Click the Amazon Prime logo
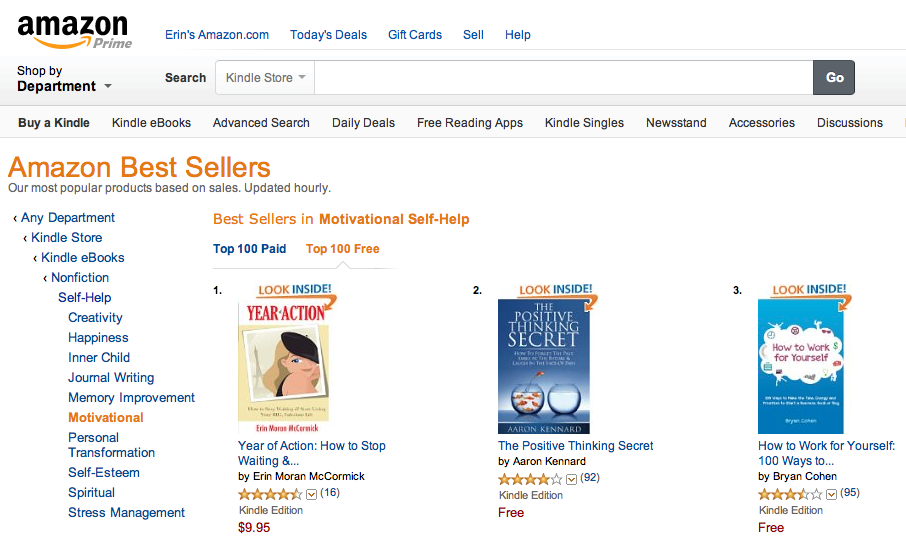The width and height of the screenshot is (906, 536). (74, 31)
